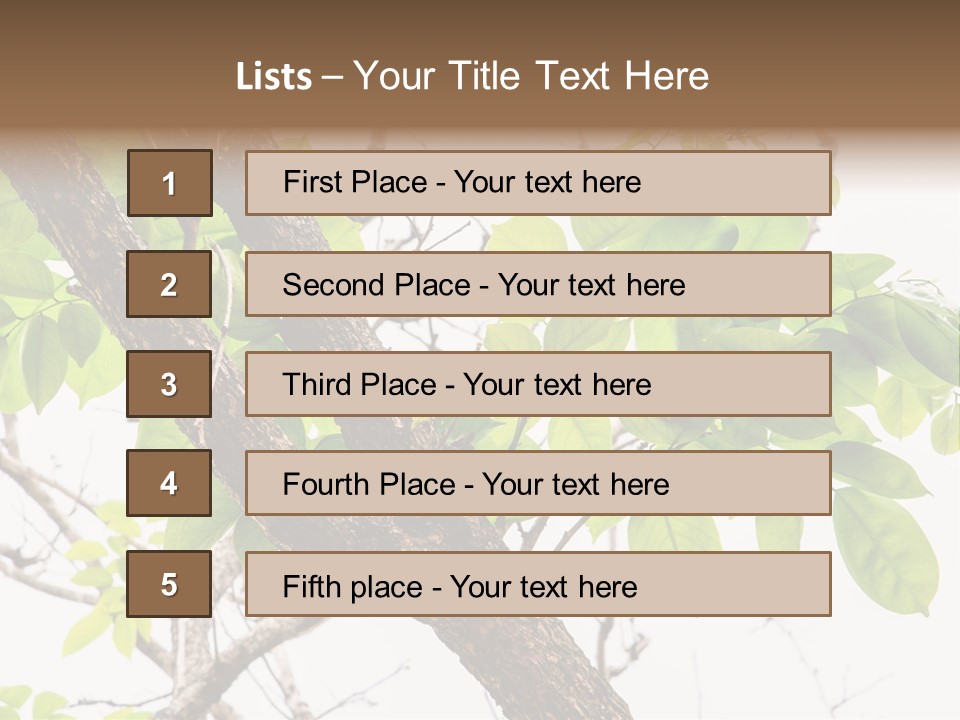Click the bold word 'Lists' in the title

(273, 76)
